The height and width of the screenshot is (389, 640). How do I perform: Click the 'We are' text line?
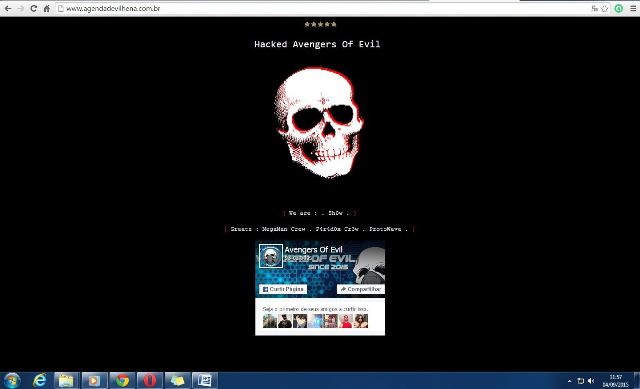click(x=319, y=213)
